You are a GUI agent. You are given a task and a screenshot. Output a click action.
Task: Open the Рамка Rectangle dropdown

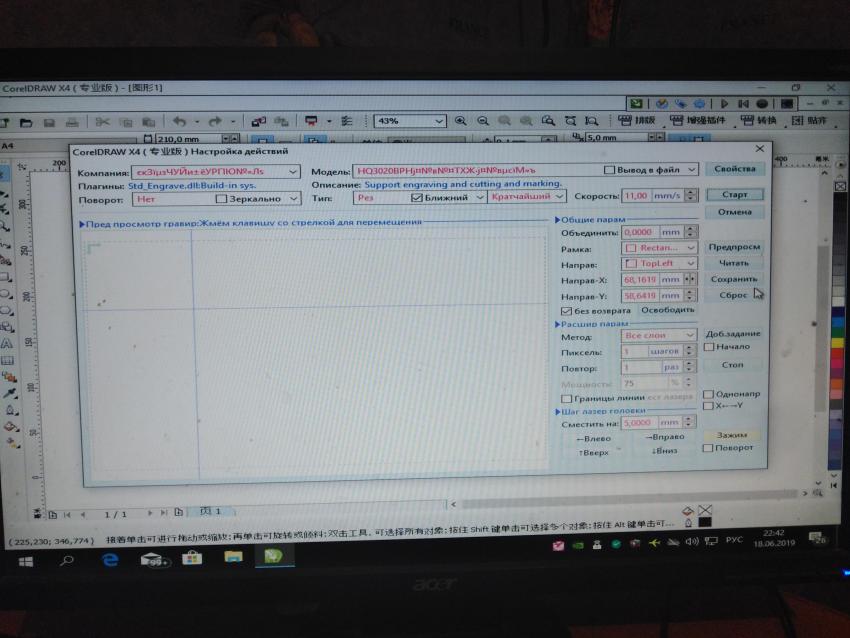click(x=689, y=247)
